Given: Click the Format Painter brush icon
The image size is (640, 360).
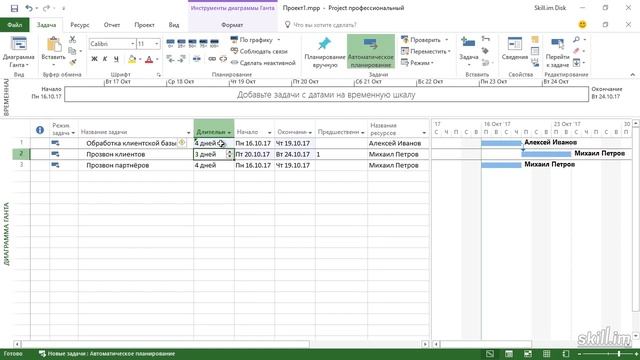Looking at the screenshot, I should (x=73, y=62).
